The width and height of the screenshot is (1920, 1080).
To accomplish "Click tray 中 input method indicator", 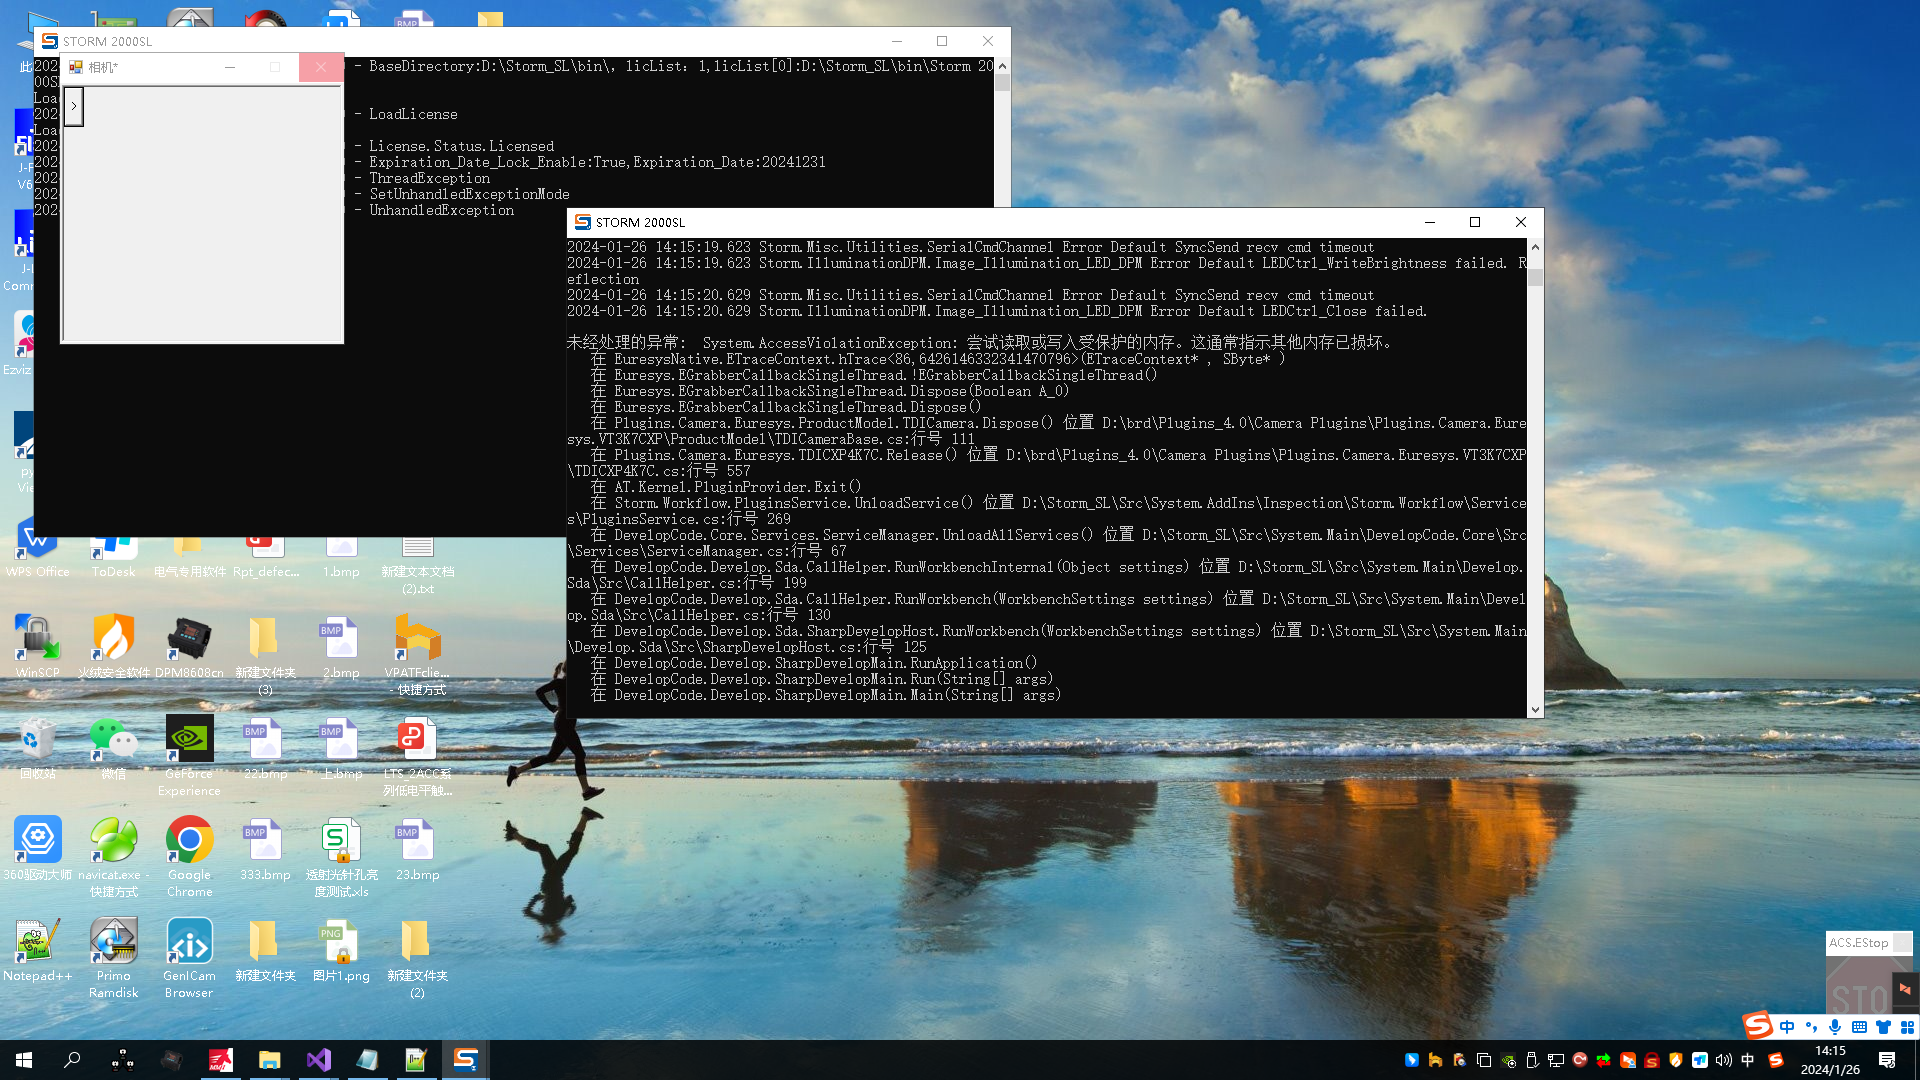I will [1748, 1060].
